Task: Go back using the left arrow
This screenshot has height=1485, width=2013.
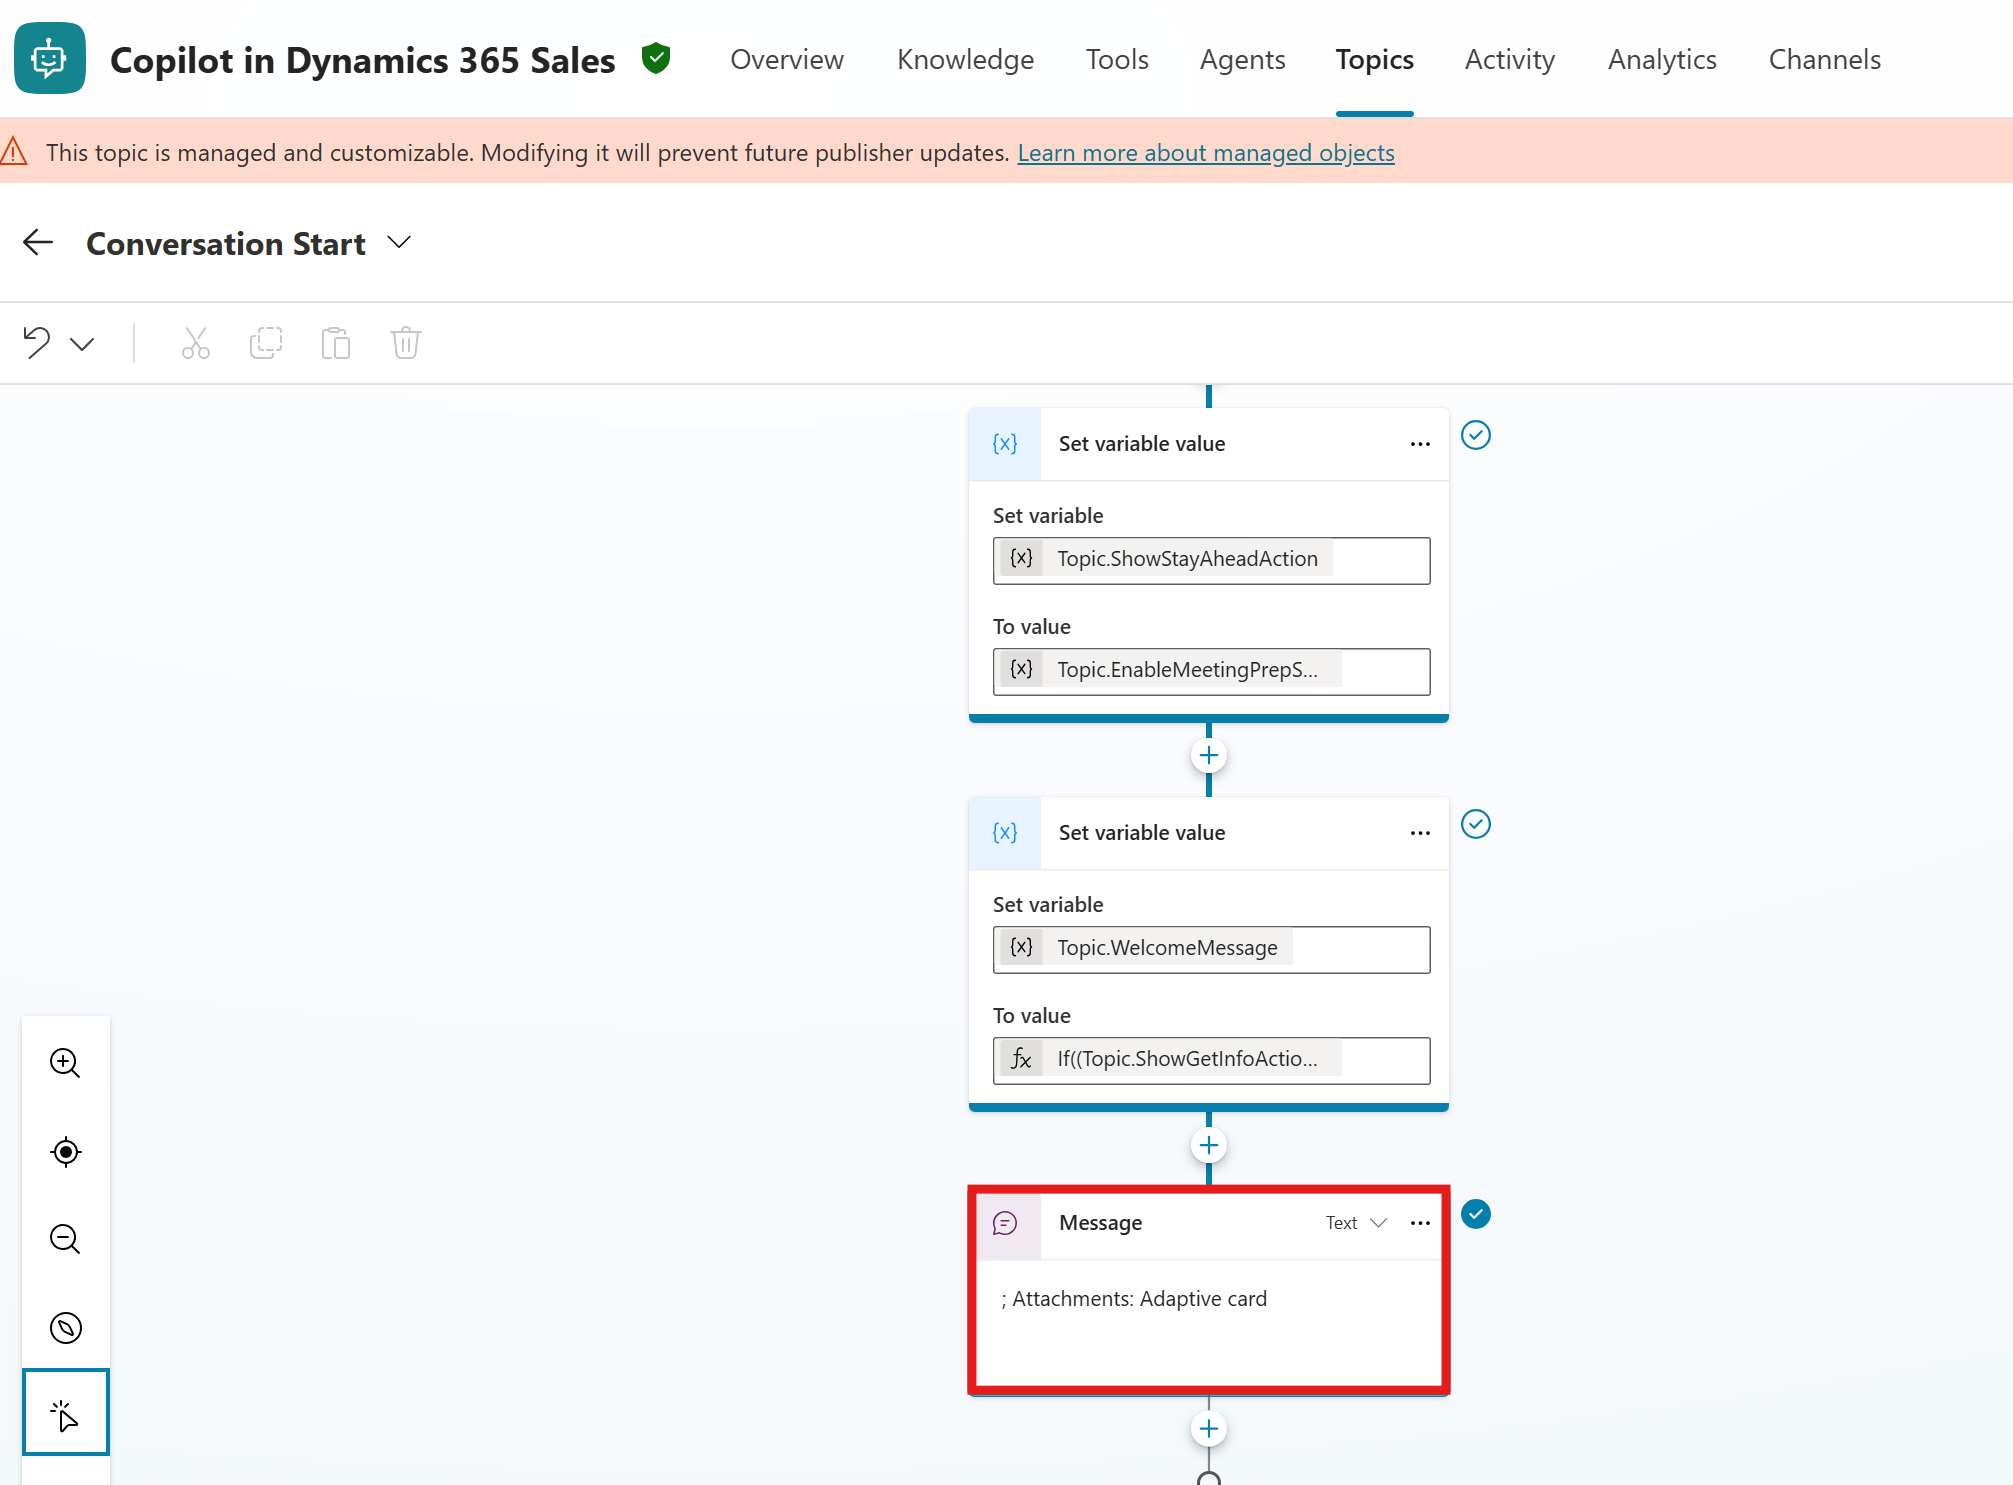Action: [38, 243]
